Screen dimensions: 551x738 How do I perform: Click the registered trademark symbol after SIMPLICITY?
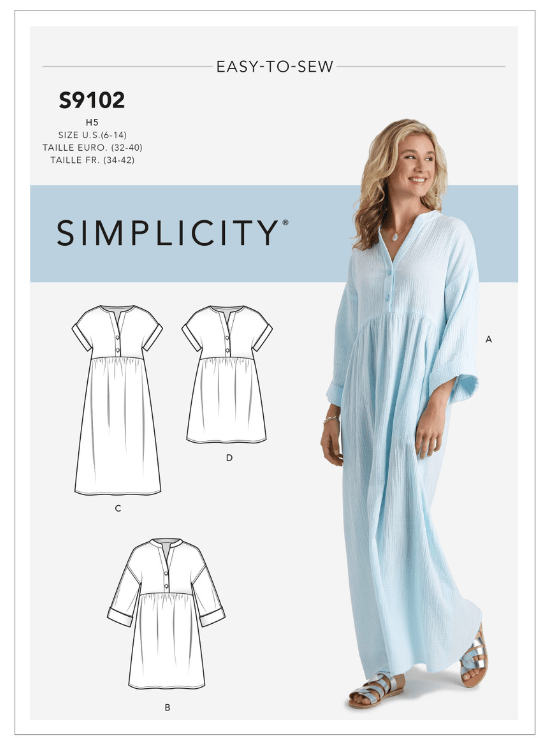click(285, 222)
